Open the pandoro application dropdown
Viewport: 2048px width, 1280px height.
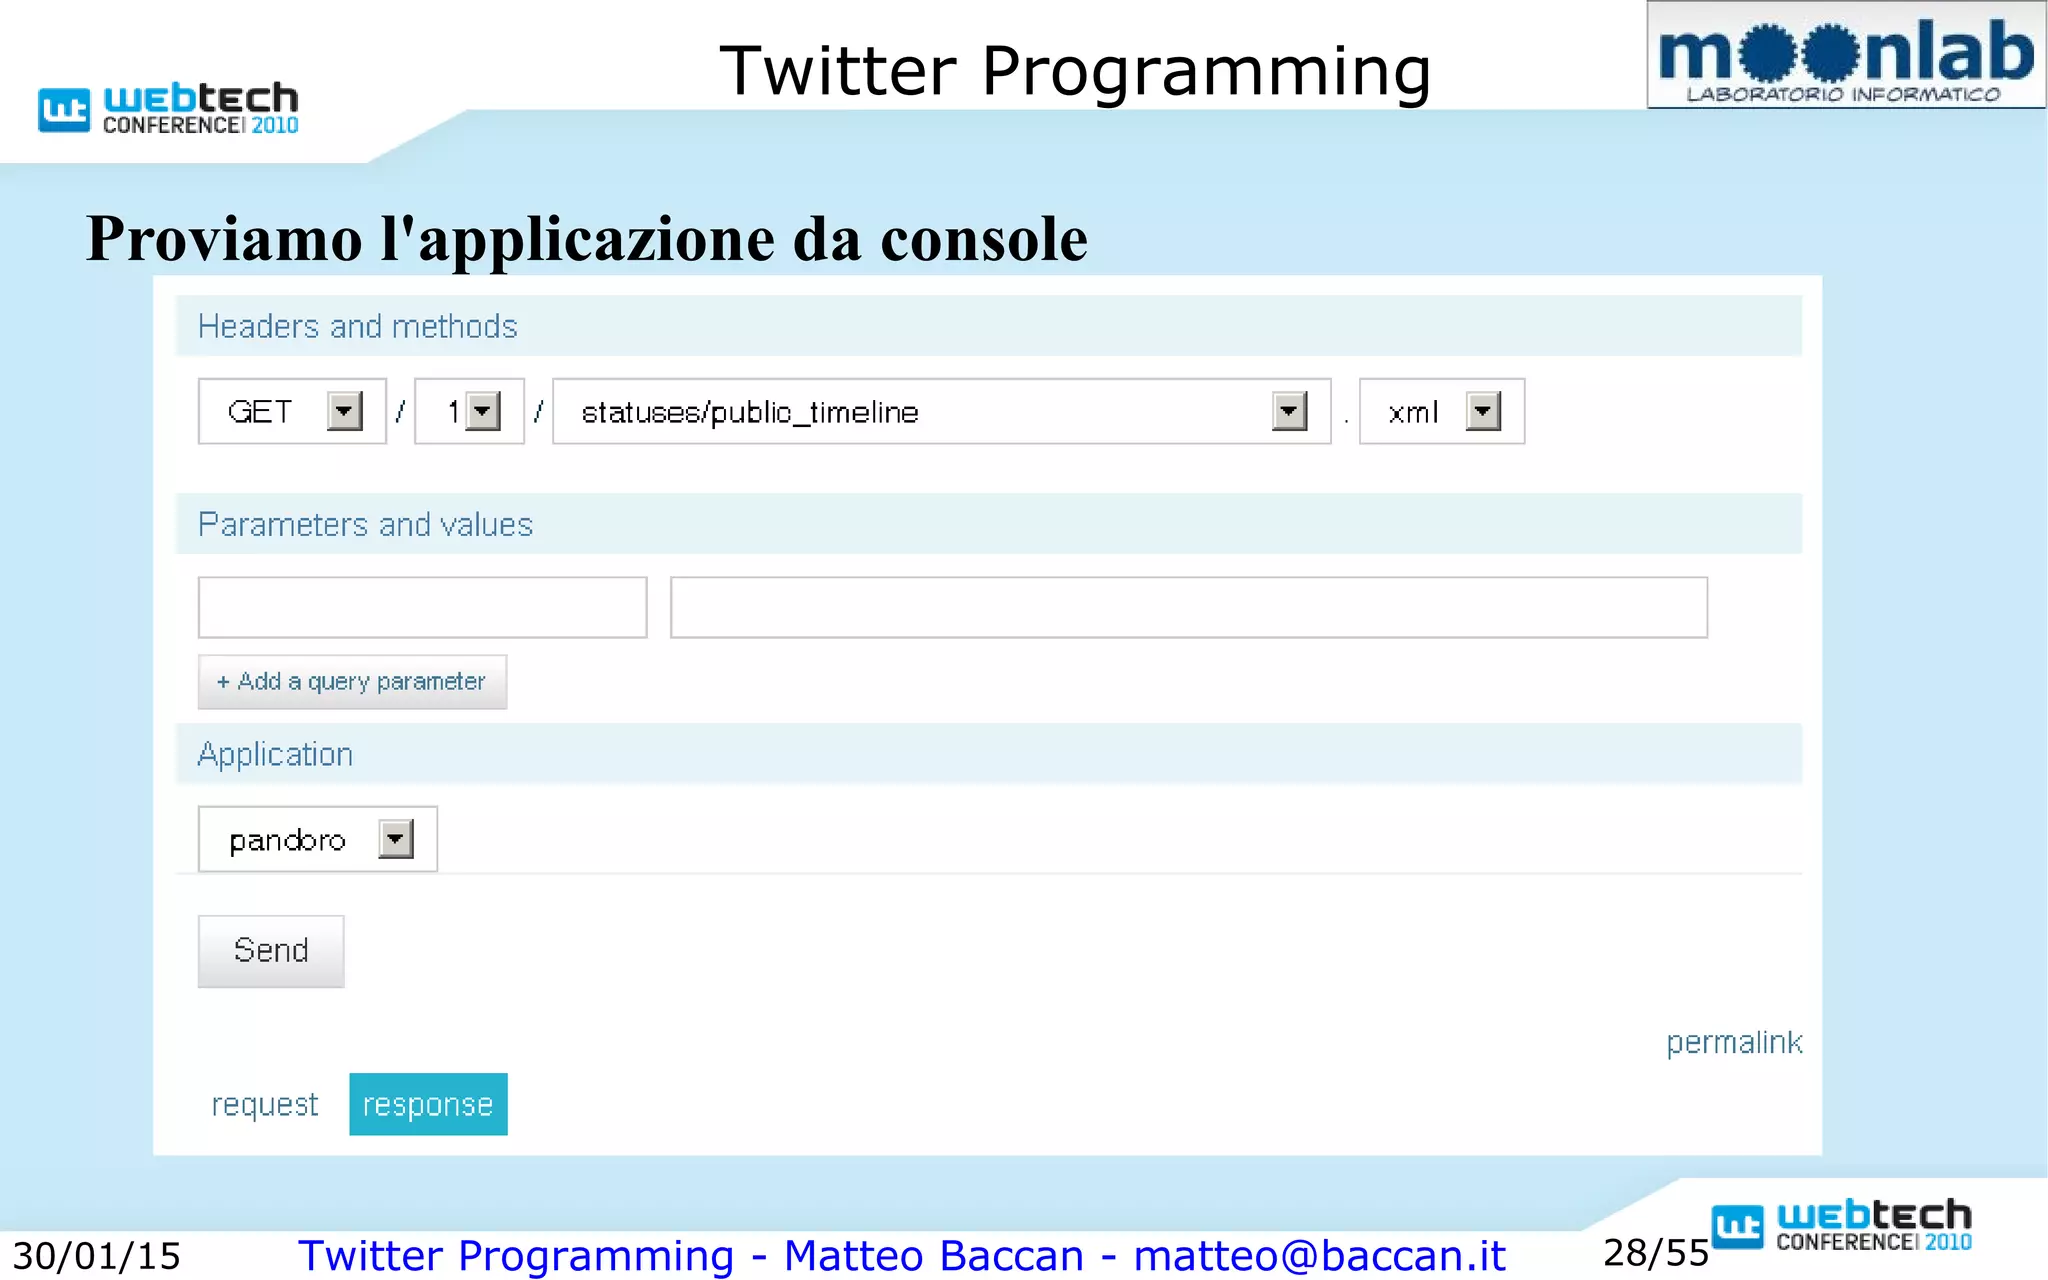[x=317, y=839]
